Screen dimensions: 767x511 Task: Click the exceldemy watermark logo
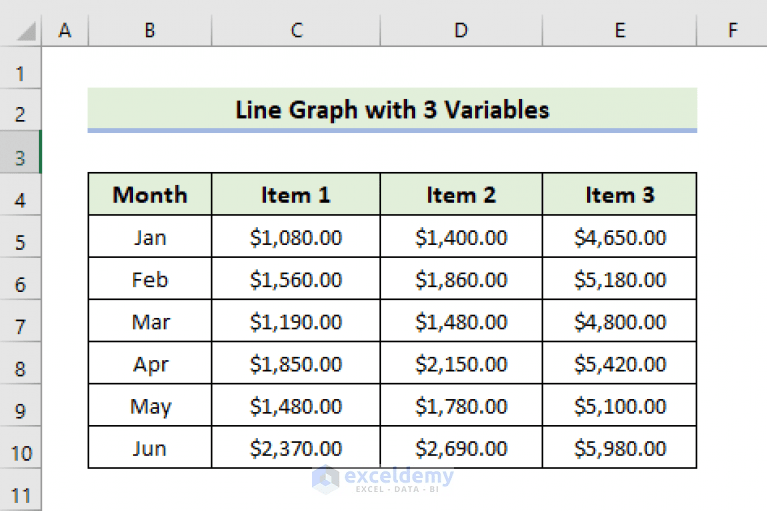tap(383, 480)
